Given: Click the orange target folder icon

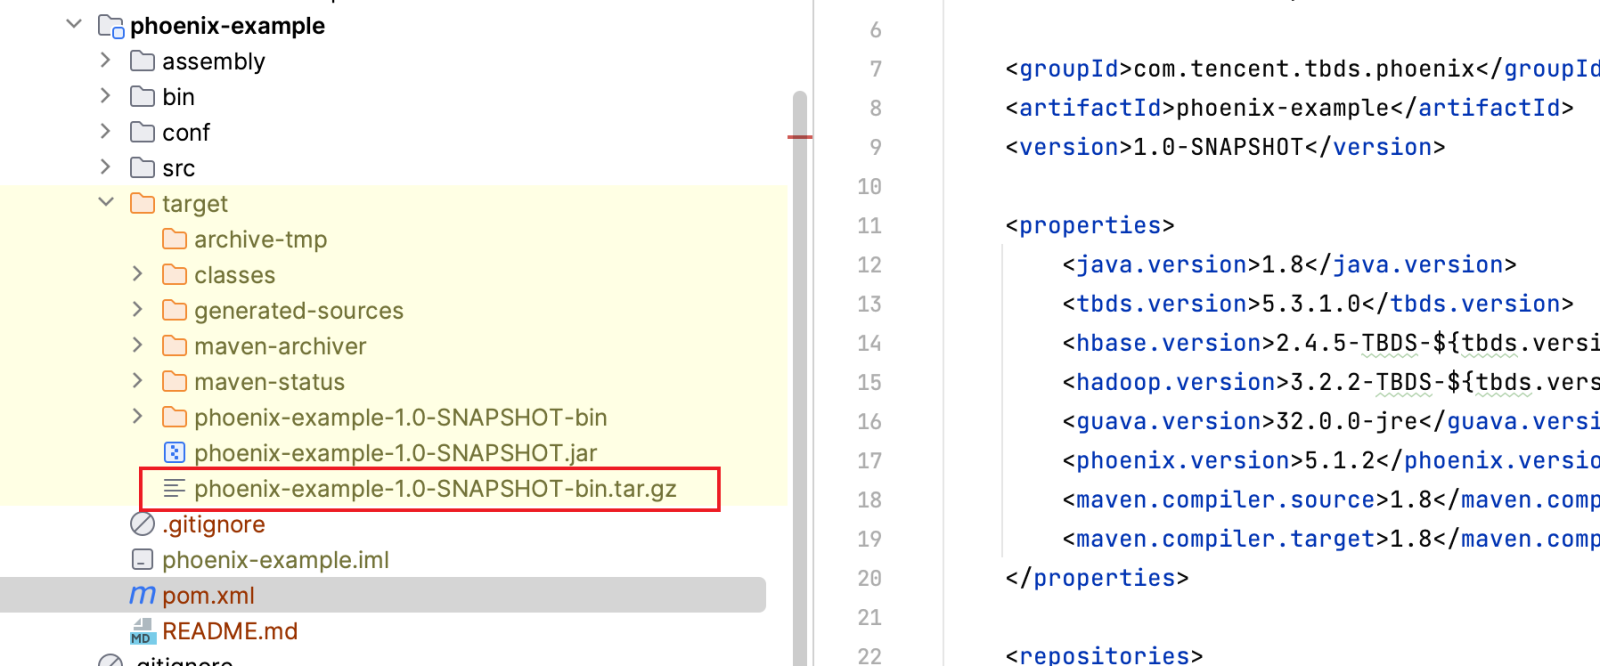Looking at the screenshot, I should click(x=142, y=204).
